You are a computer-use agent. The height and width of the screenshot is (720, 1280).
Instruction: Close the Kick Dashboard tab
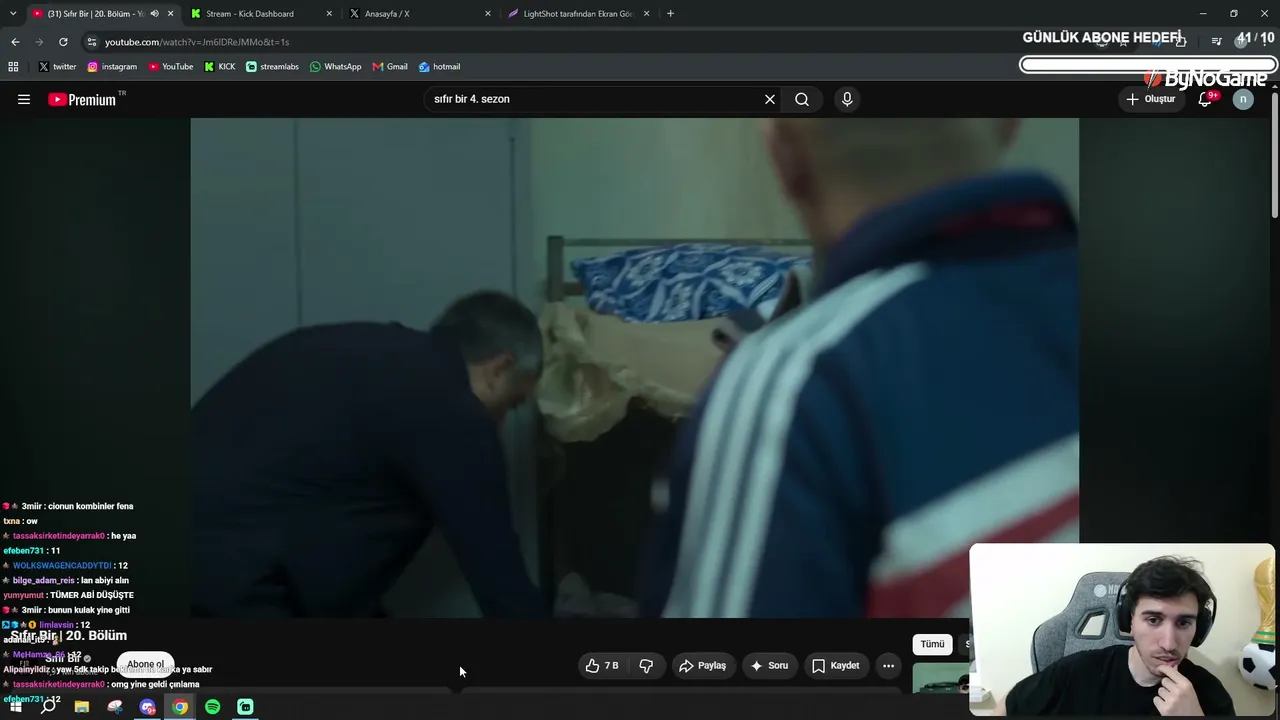[330, 14]
